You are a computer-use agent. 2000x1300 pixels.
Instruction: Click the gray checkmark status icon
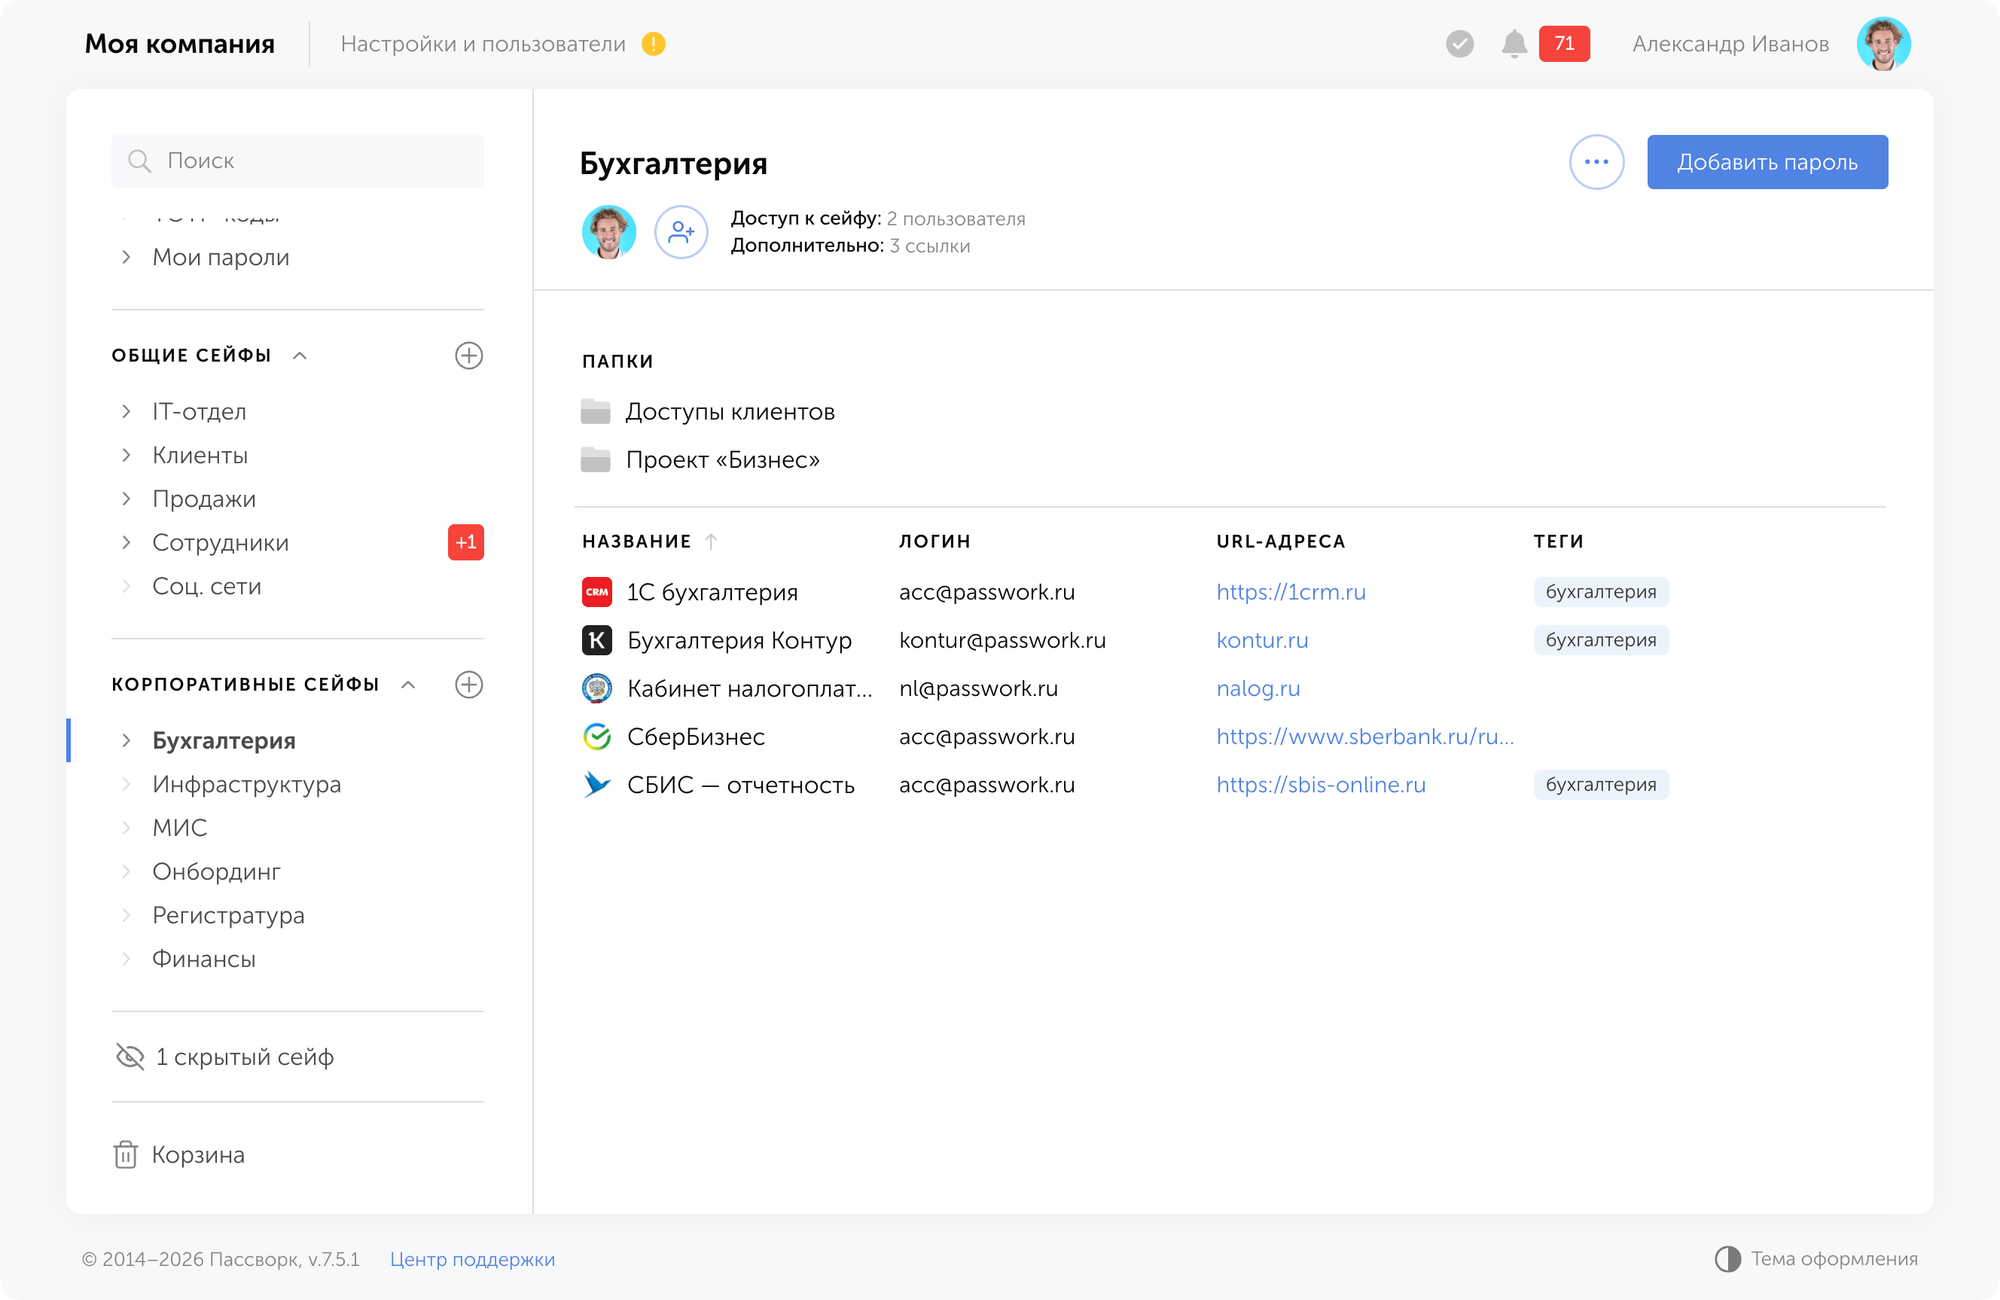[1459, 44]
